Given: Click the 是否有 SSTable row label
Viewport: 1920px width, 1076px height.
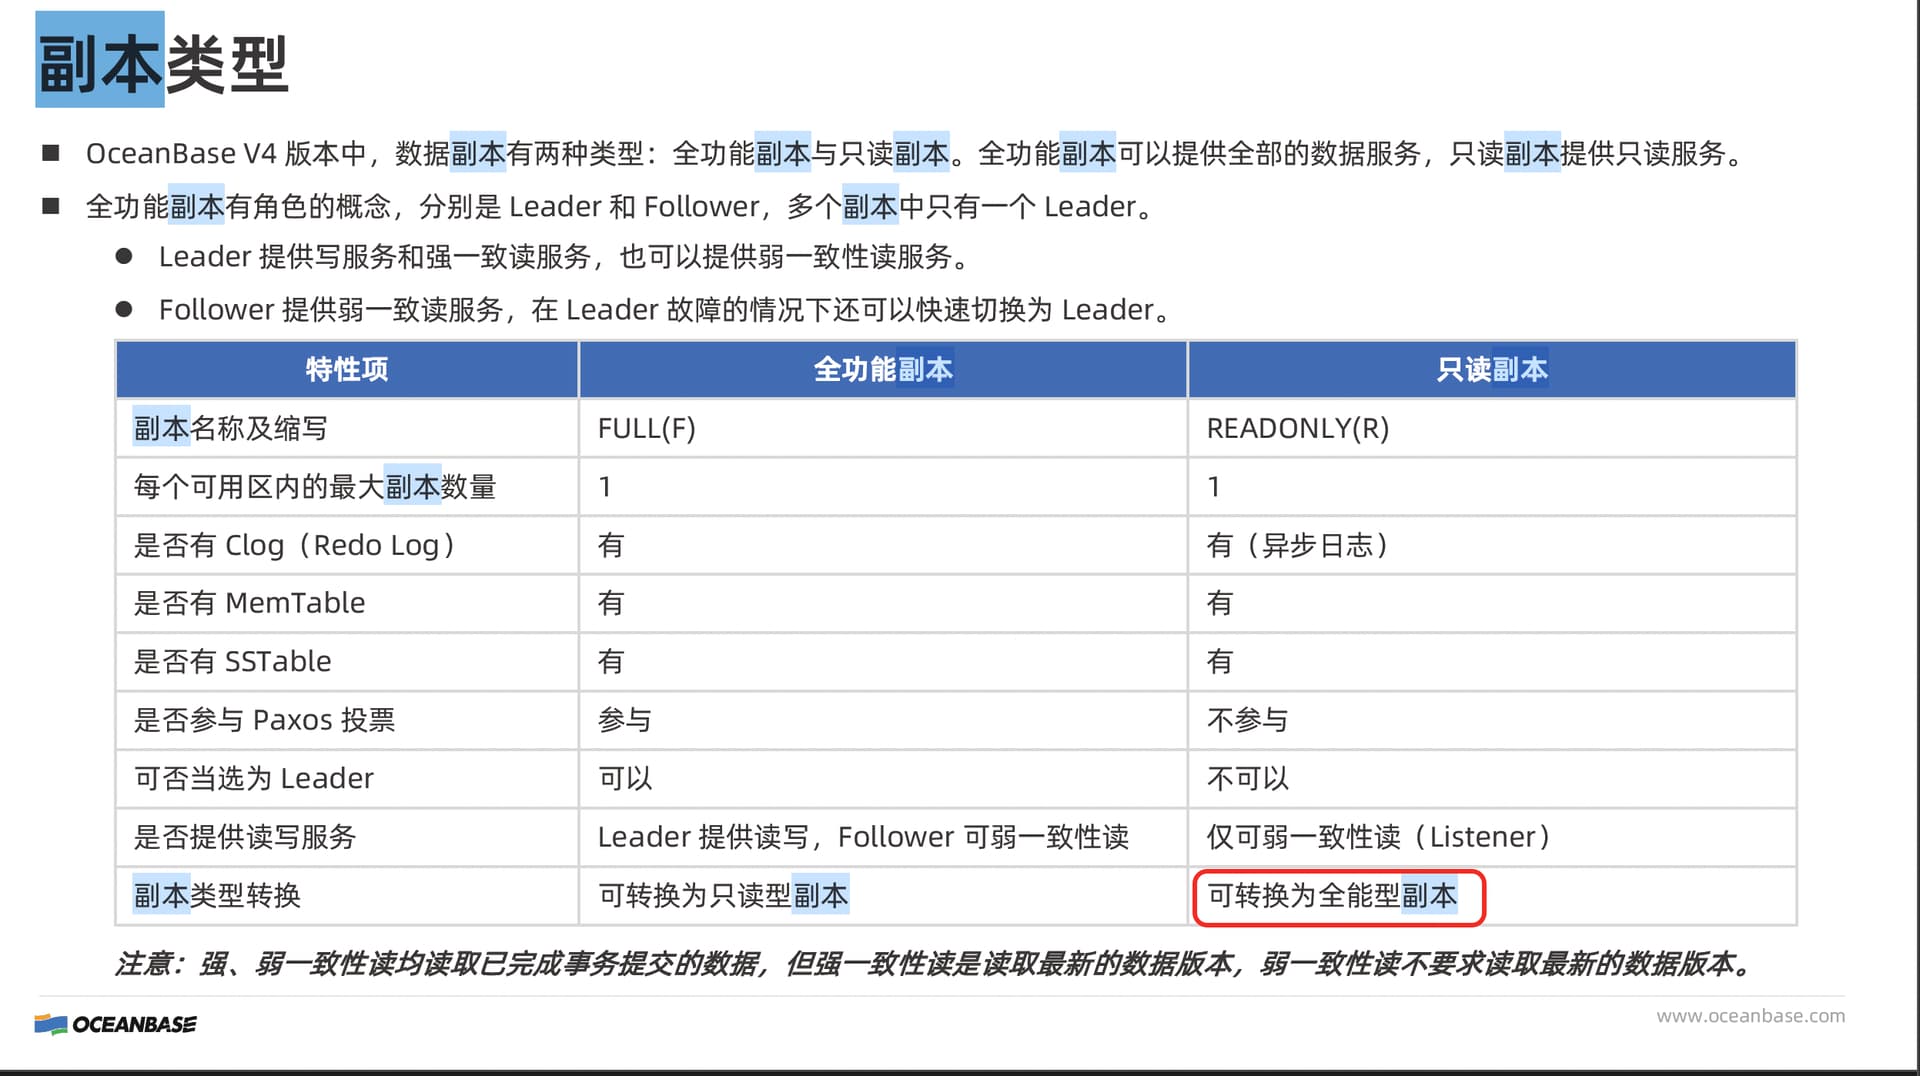Looking at the screenshot, I should 232,661.
